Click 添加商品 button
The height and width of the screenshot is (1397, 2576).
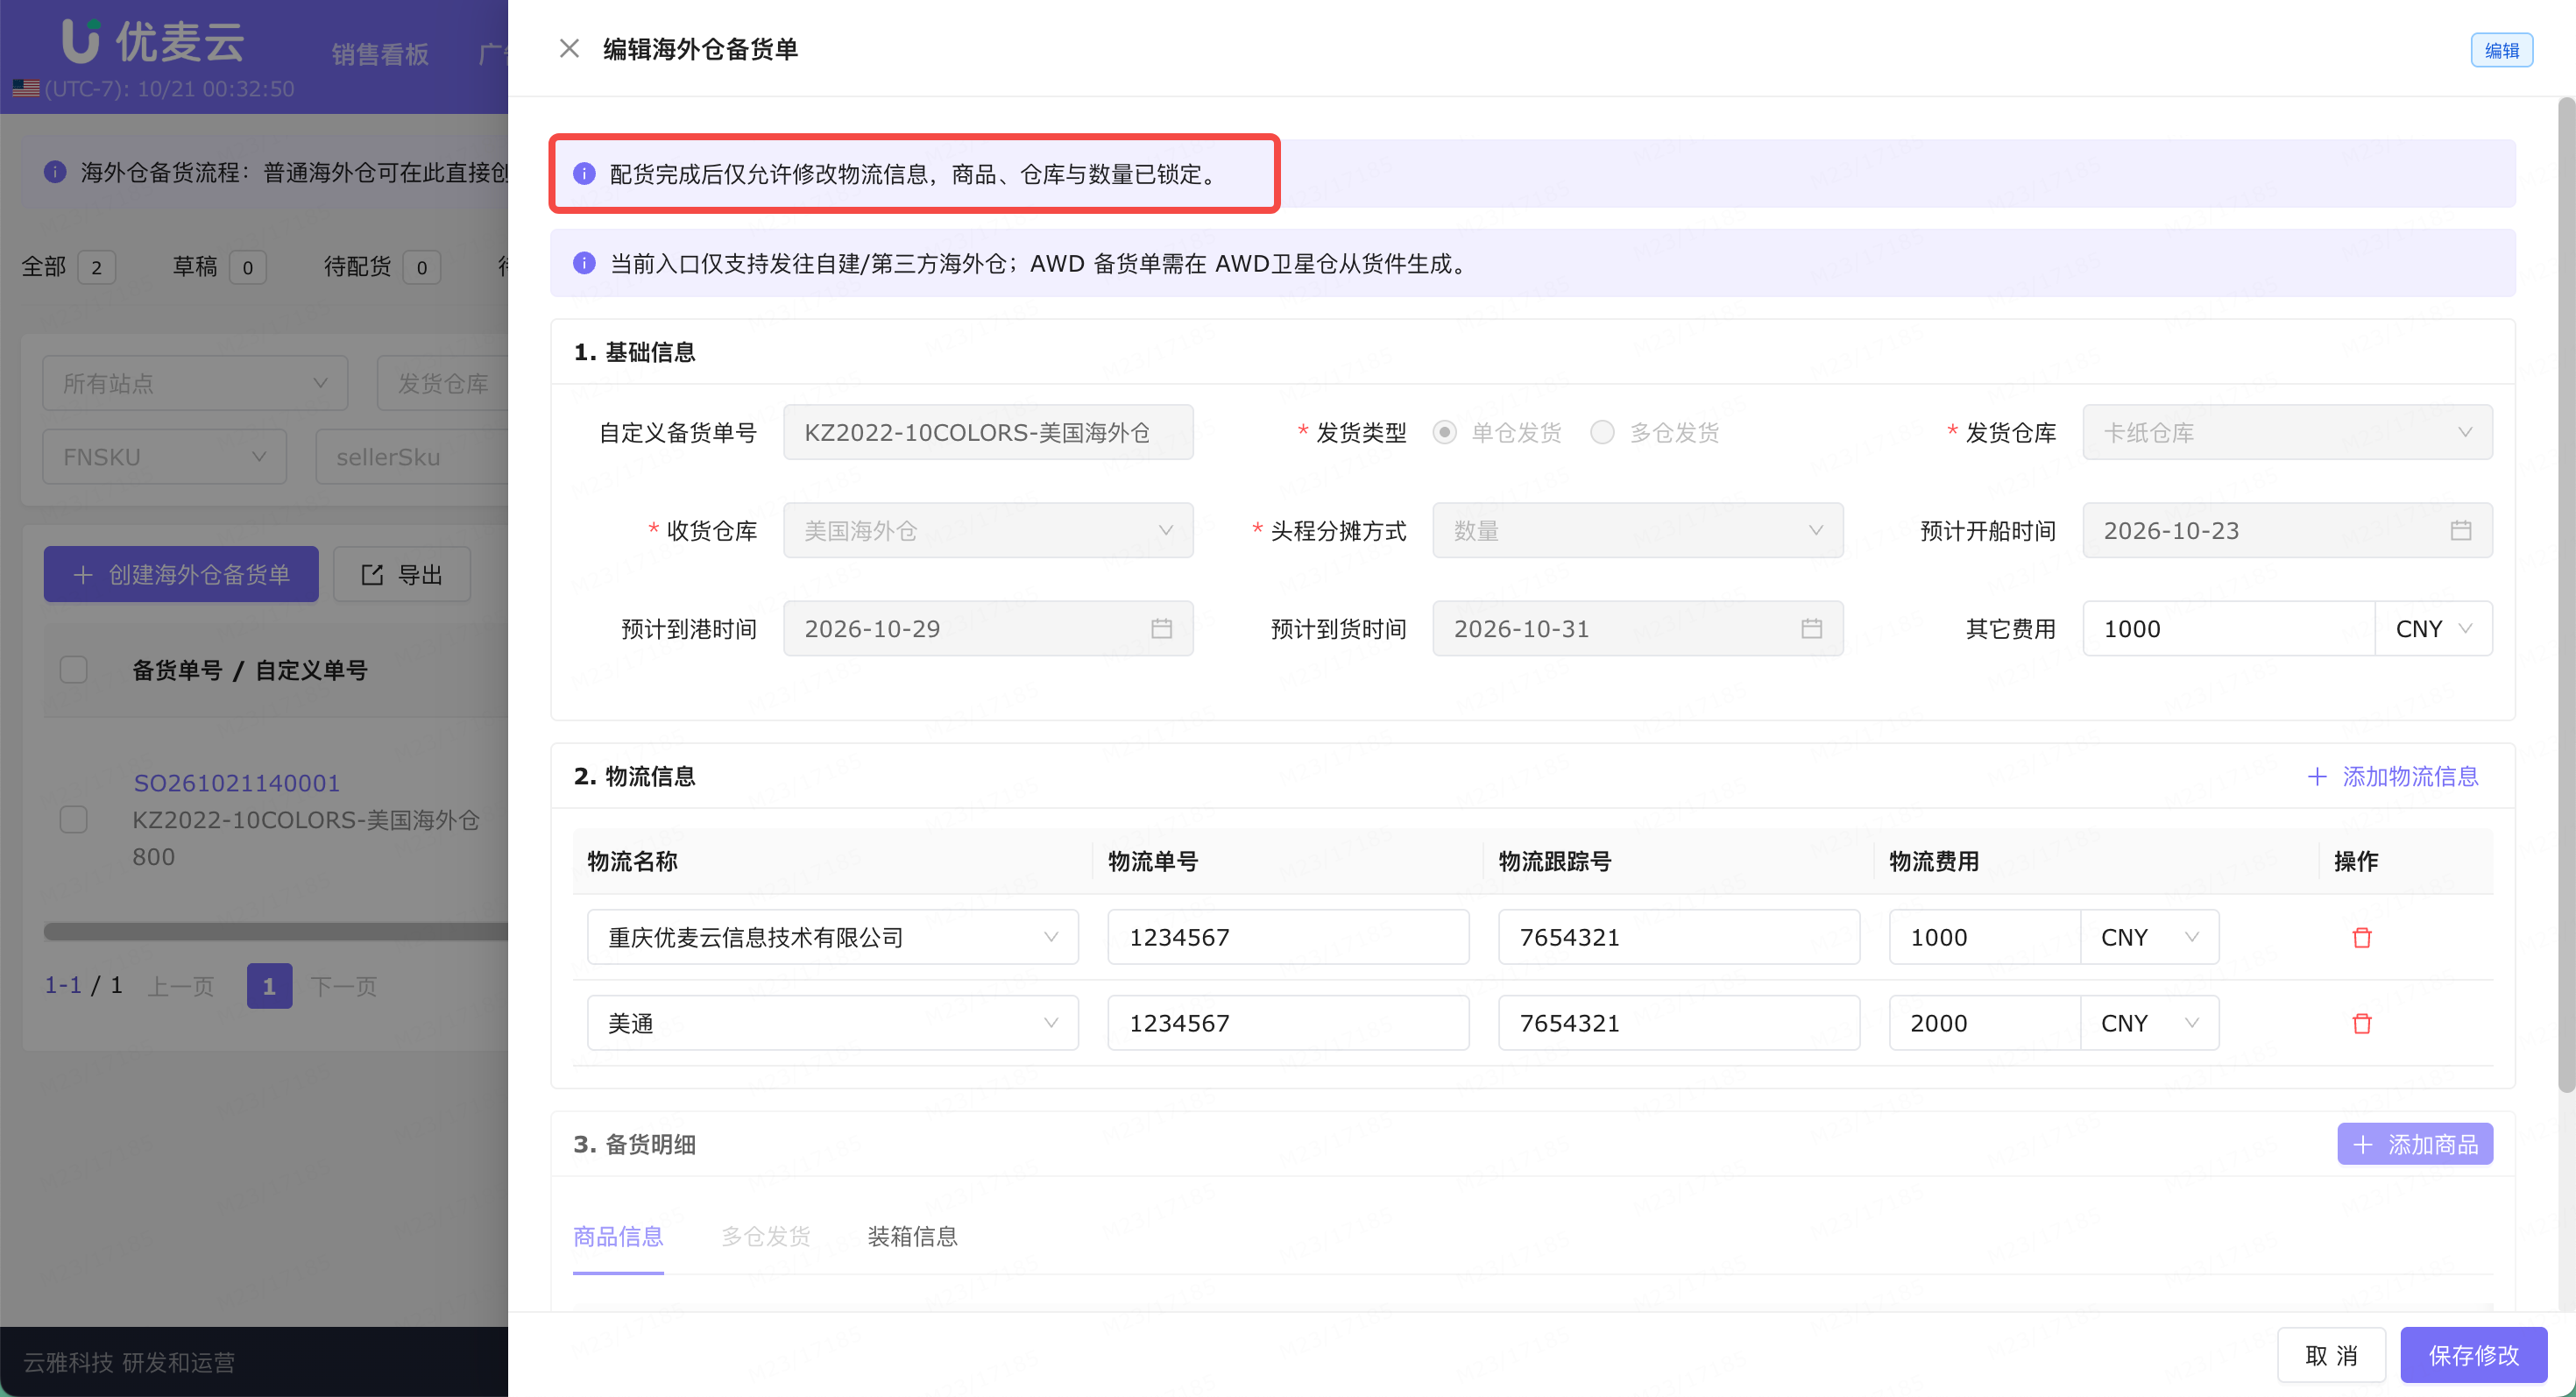click(2414, 1143)
